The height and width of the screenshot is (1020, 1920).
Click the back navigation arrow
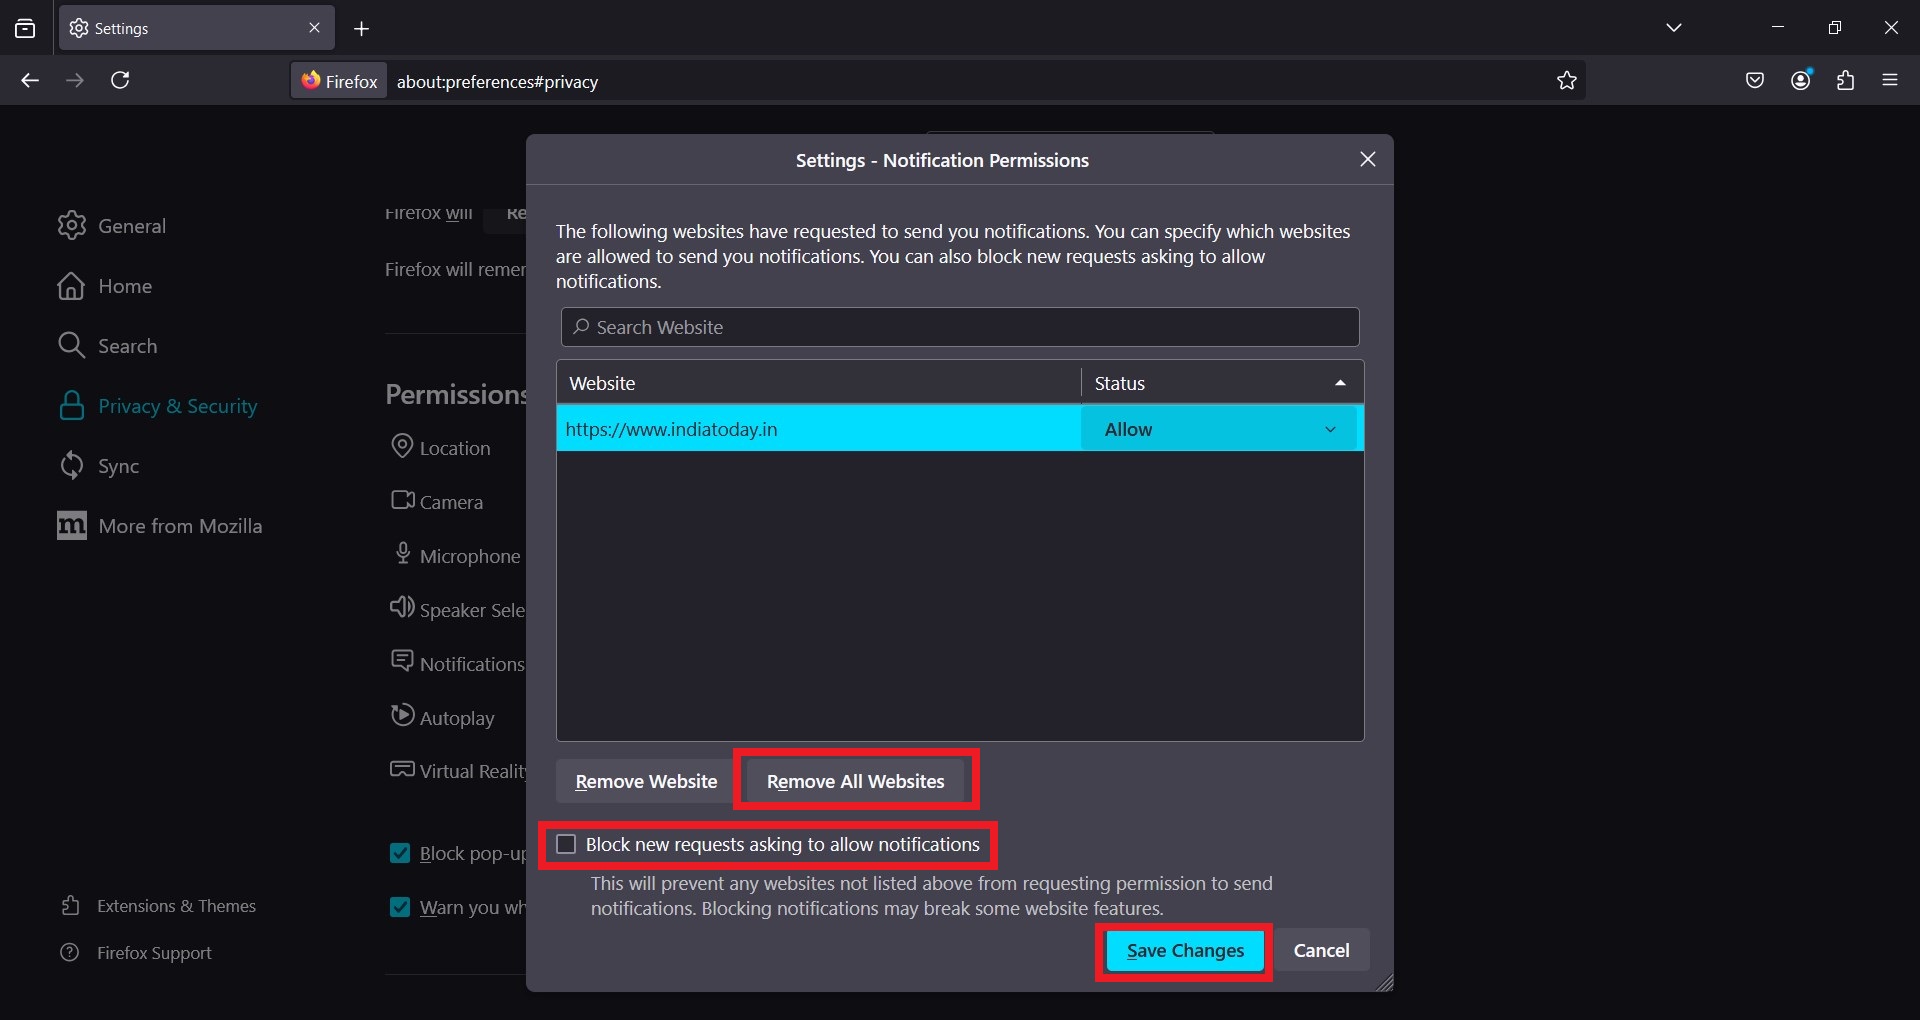coord(30,80)
